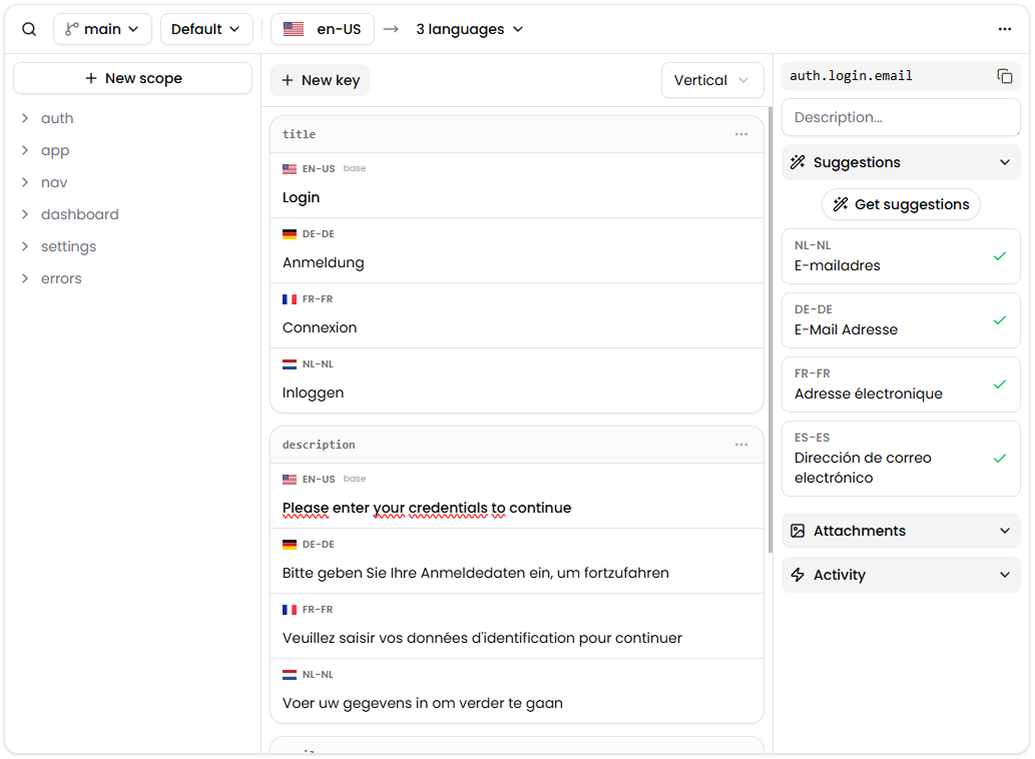Focus the Description field
This screenshot has height=759, width=1035.
click(901, 117)
